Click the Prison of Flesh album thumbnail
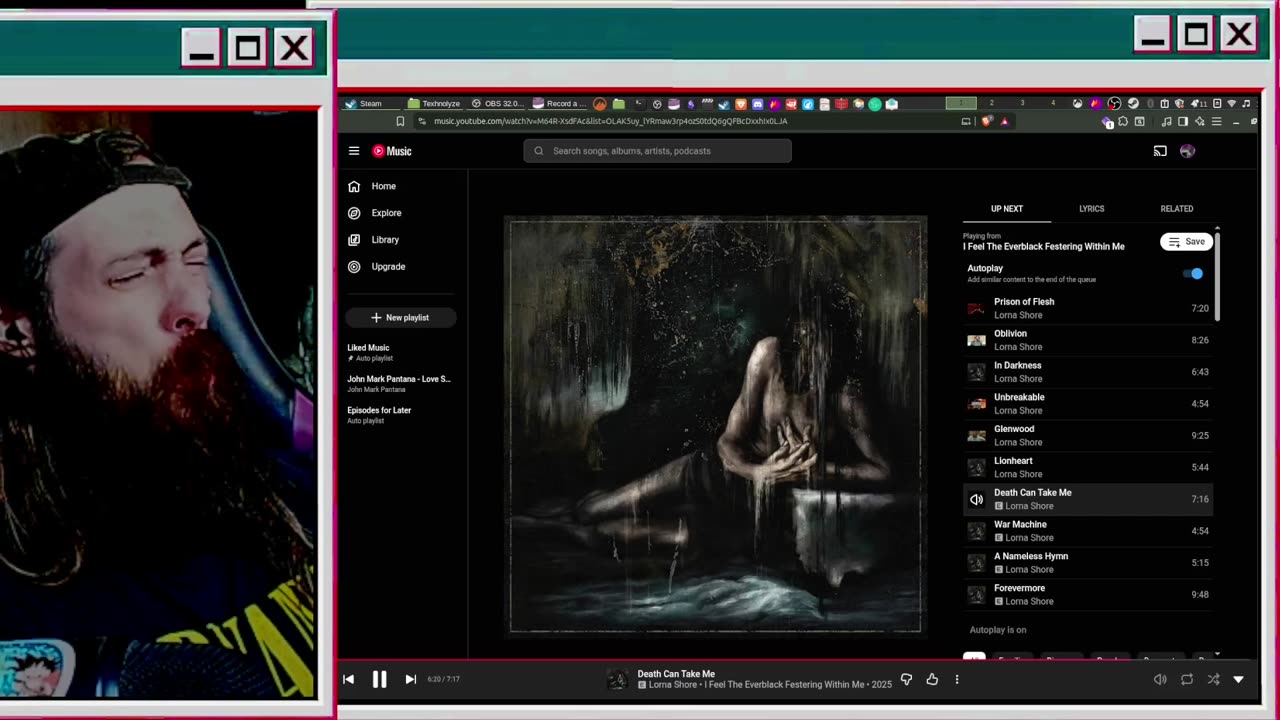This screenshot has height=720, width=1280. pos(976,308)
